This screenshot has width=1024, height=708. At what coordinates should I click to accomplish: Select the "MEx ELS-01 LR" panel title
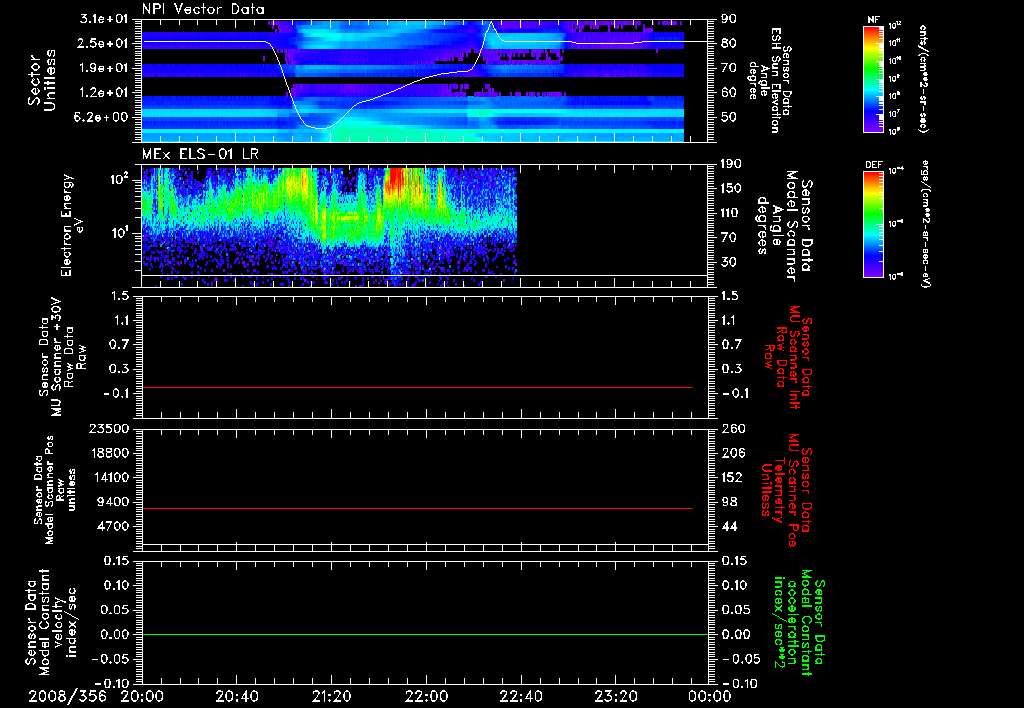[200, 155]
